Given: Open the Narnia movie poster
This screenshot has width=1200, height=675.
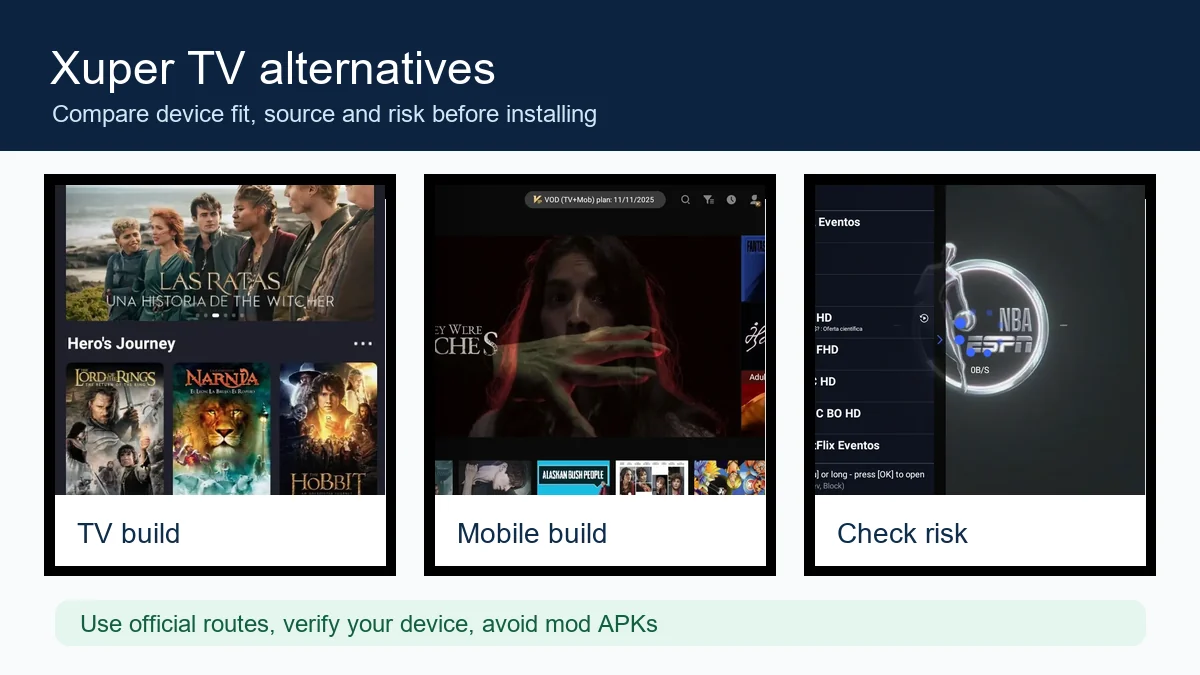Looking at the screenshot, I should (x=222, y=428).
